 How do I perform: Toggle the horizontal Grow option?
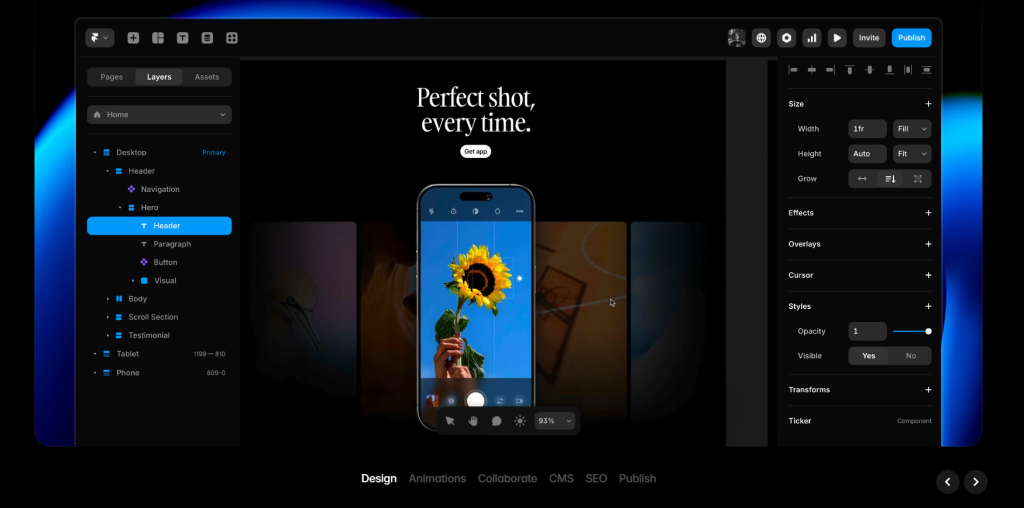click(x=862, y=179)
